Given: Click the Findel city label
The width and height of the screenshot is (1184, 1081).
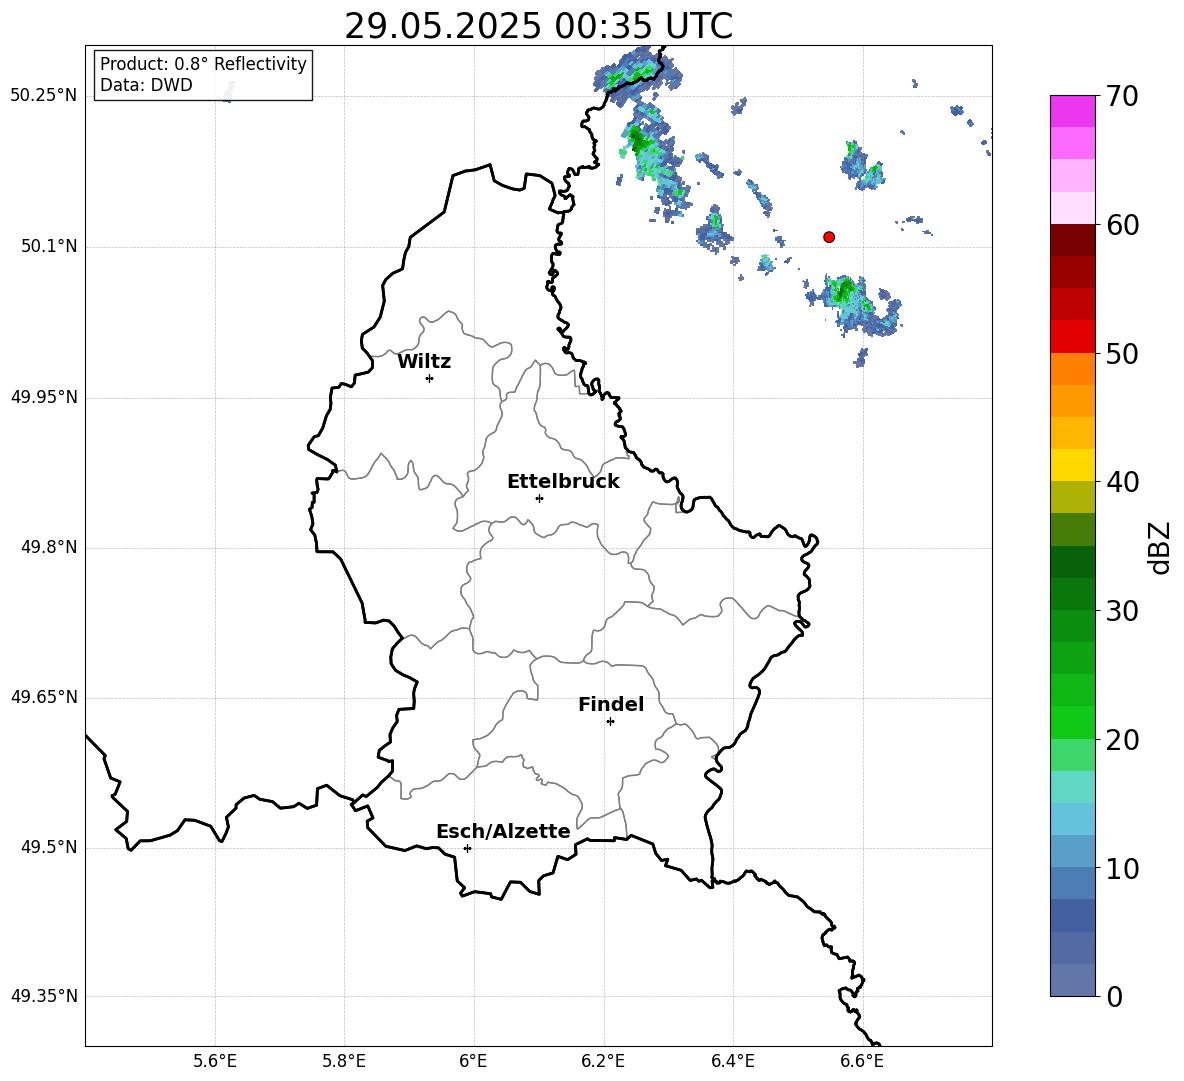Looking at the screenshot, I should [x=611, y=704].
